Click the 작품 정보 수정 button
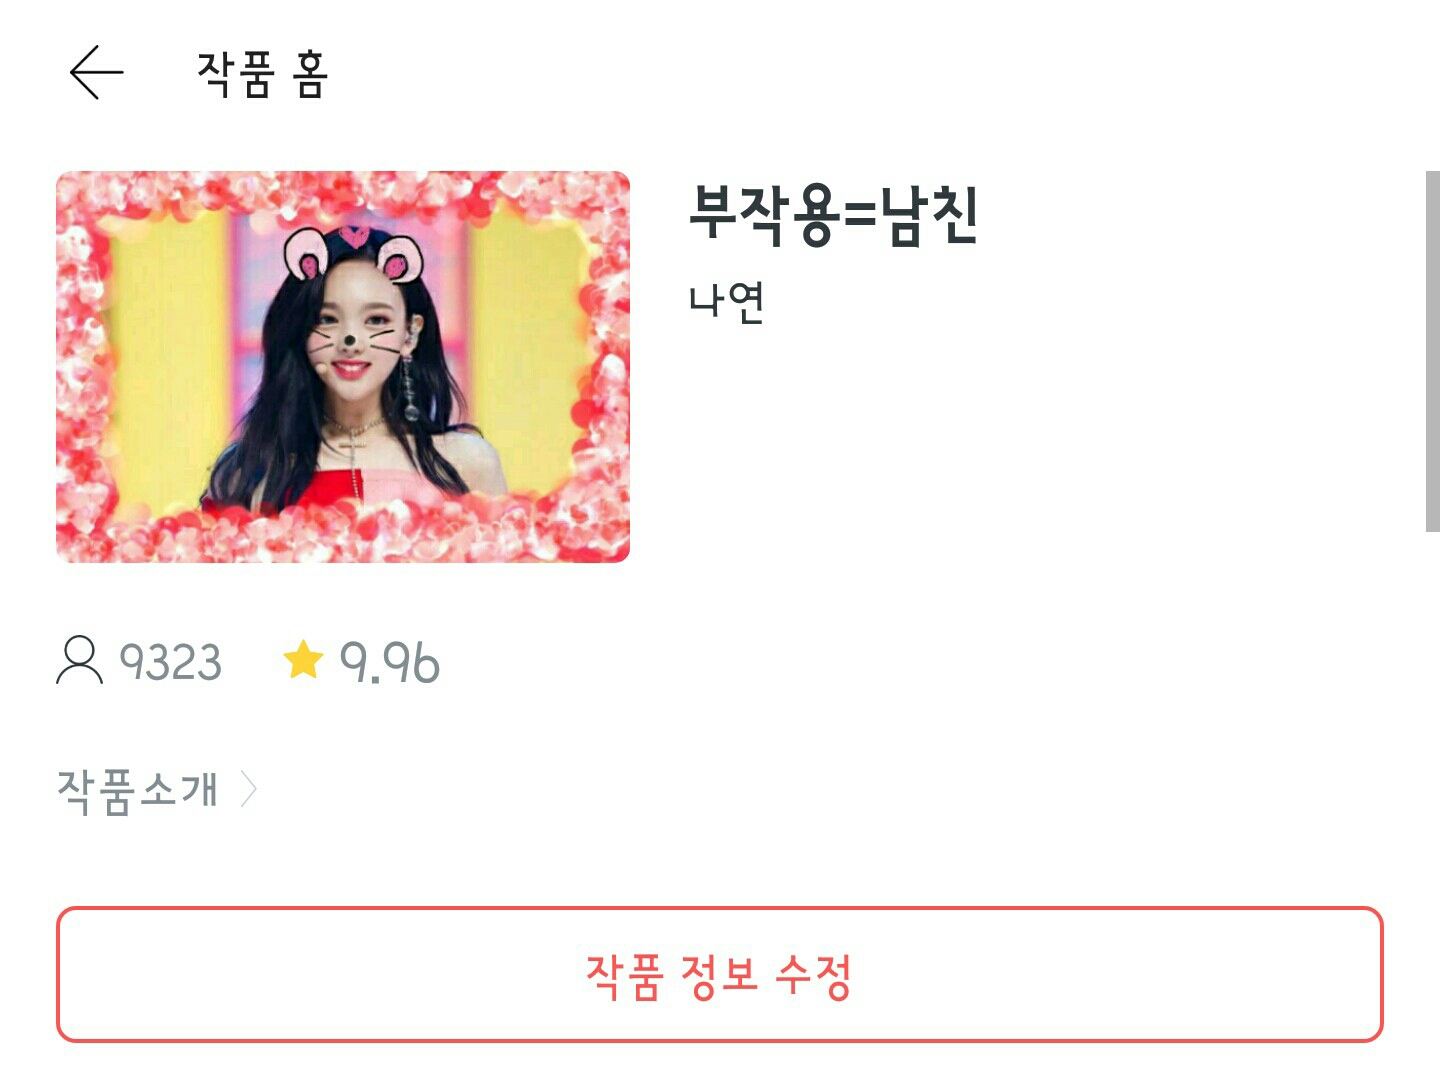 [720, 975]
